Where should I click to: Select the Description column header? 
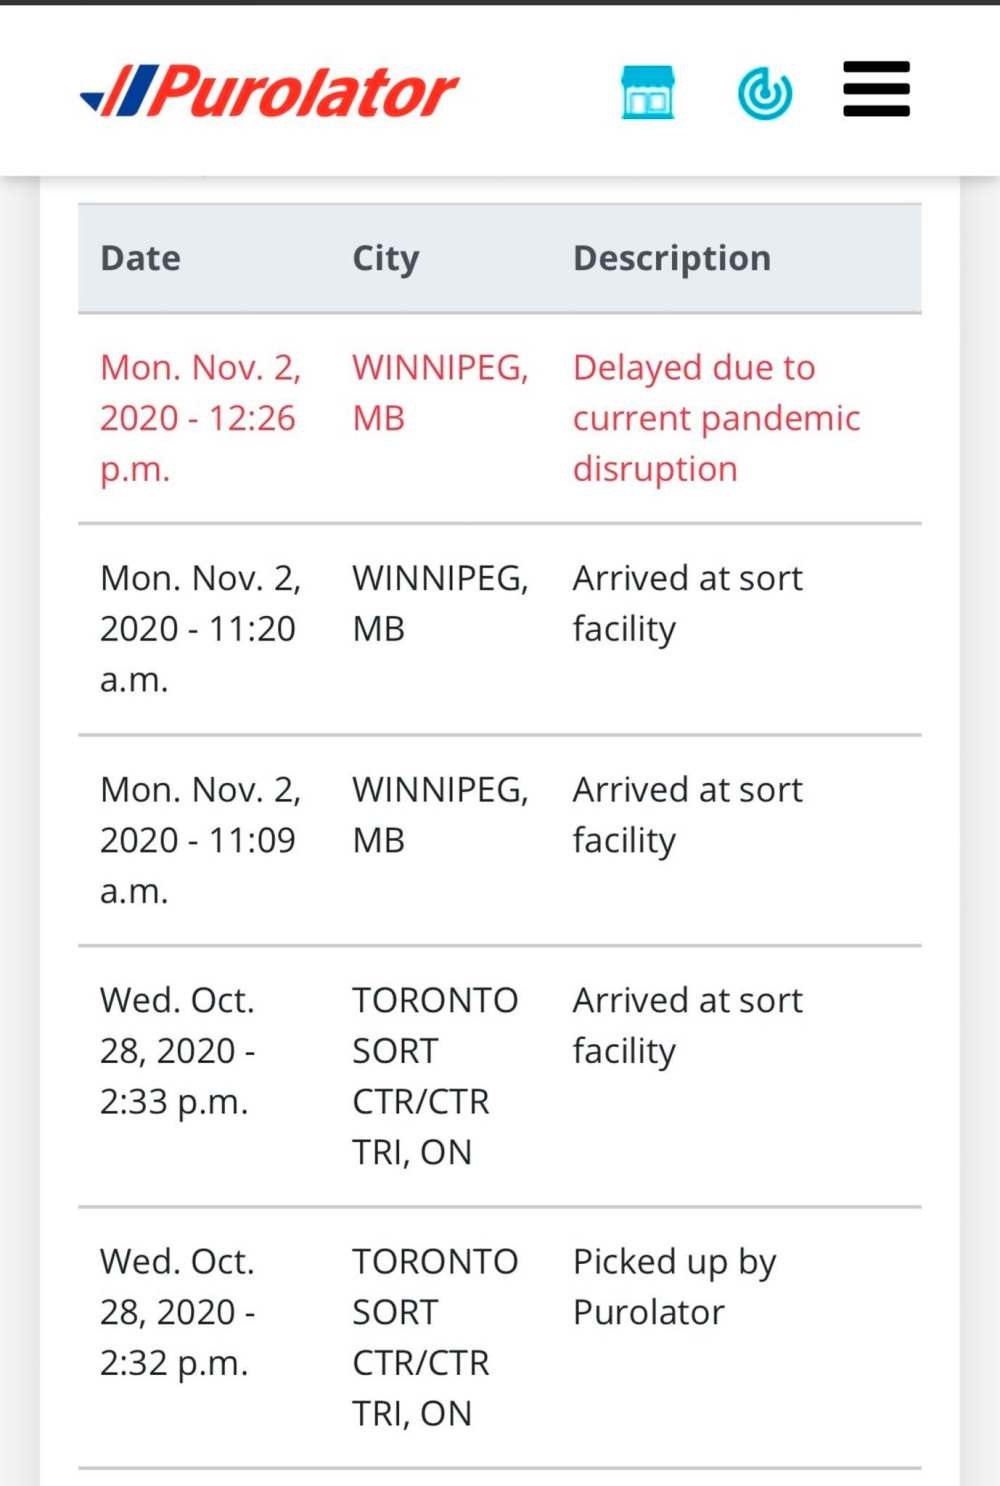tap(672, 258)
